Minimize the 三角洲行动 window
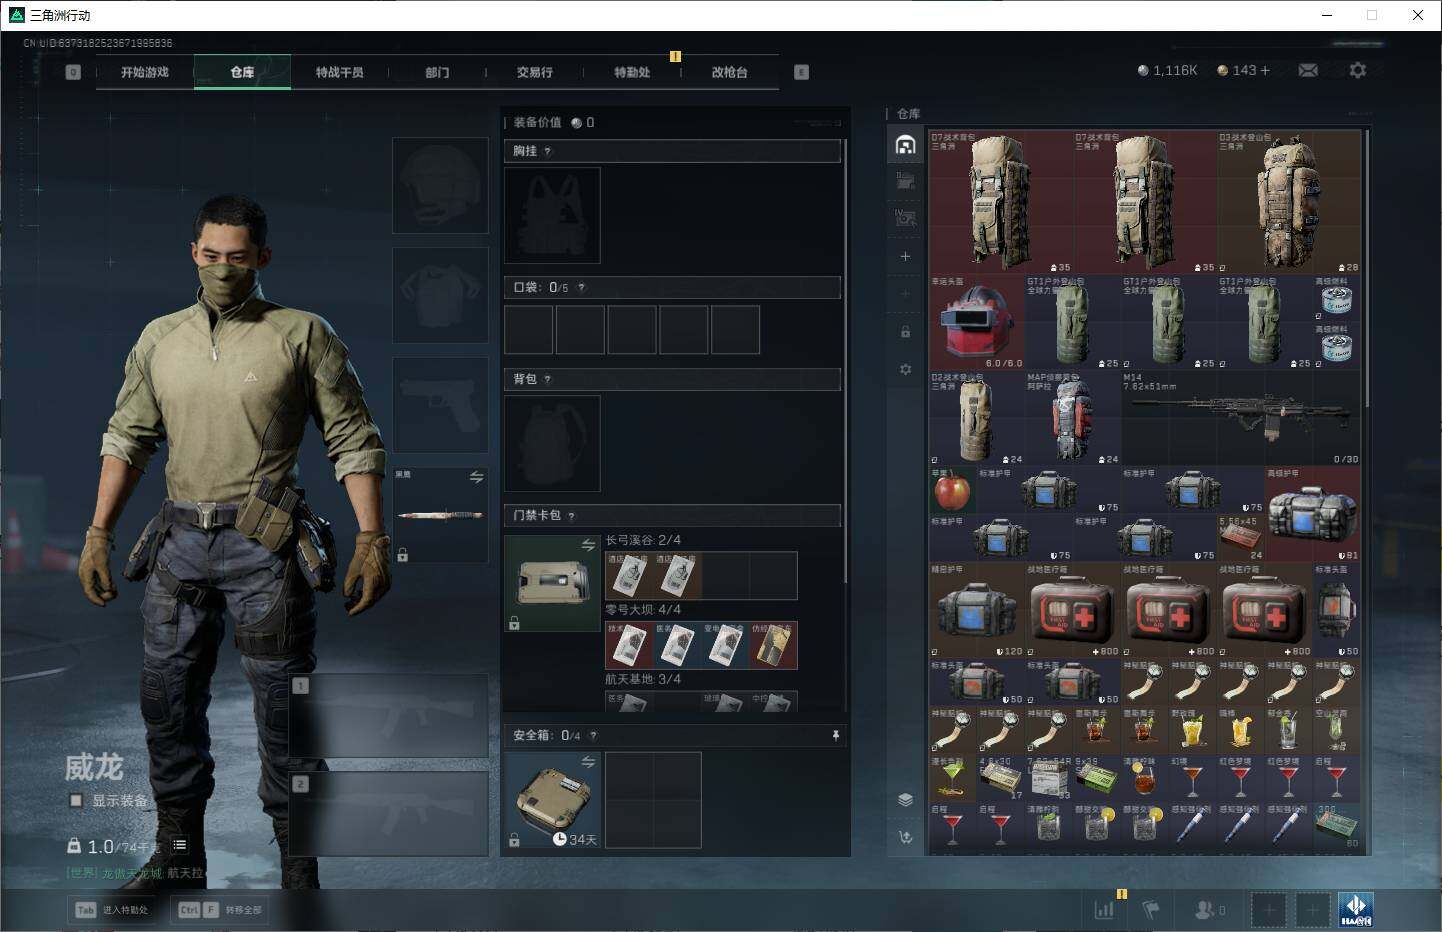The width and height of the screenshot is (1442, 932). [1327, 15]
